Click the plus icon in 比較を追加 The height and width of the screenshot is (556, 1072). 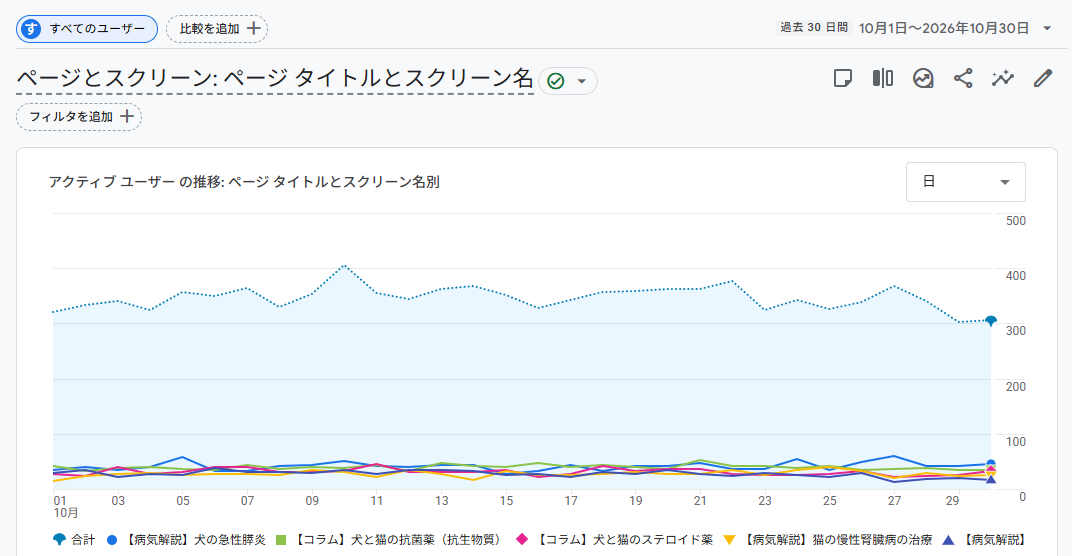click(x=253, y=29)
